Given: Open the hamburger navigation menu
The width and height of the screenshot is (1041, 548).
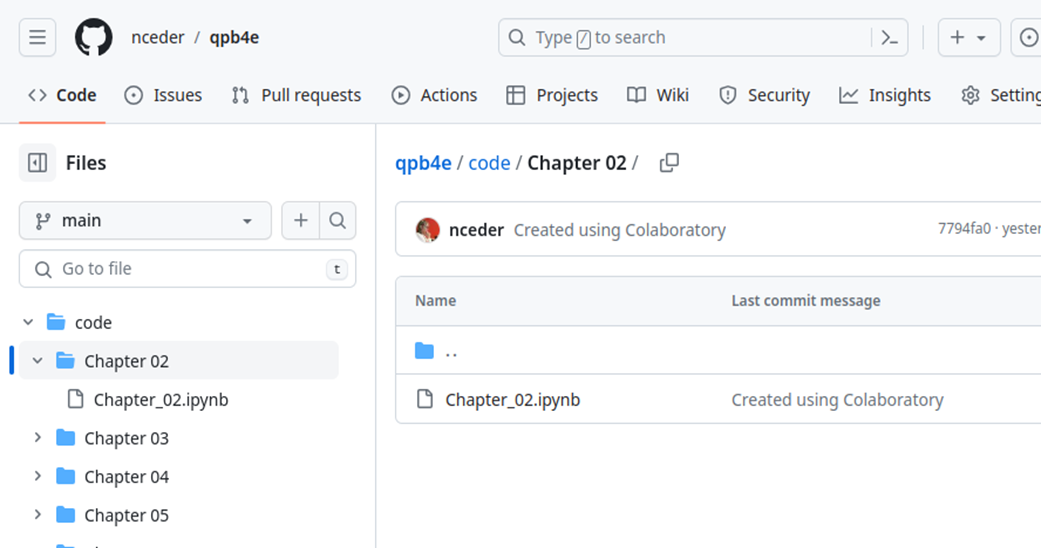Looking at the screenshot, I should tap(37, 38).
